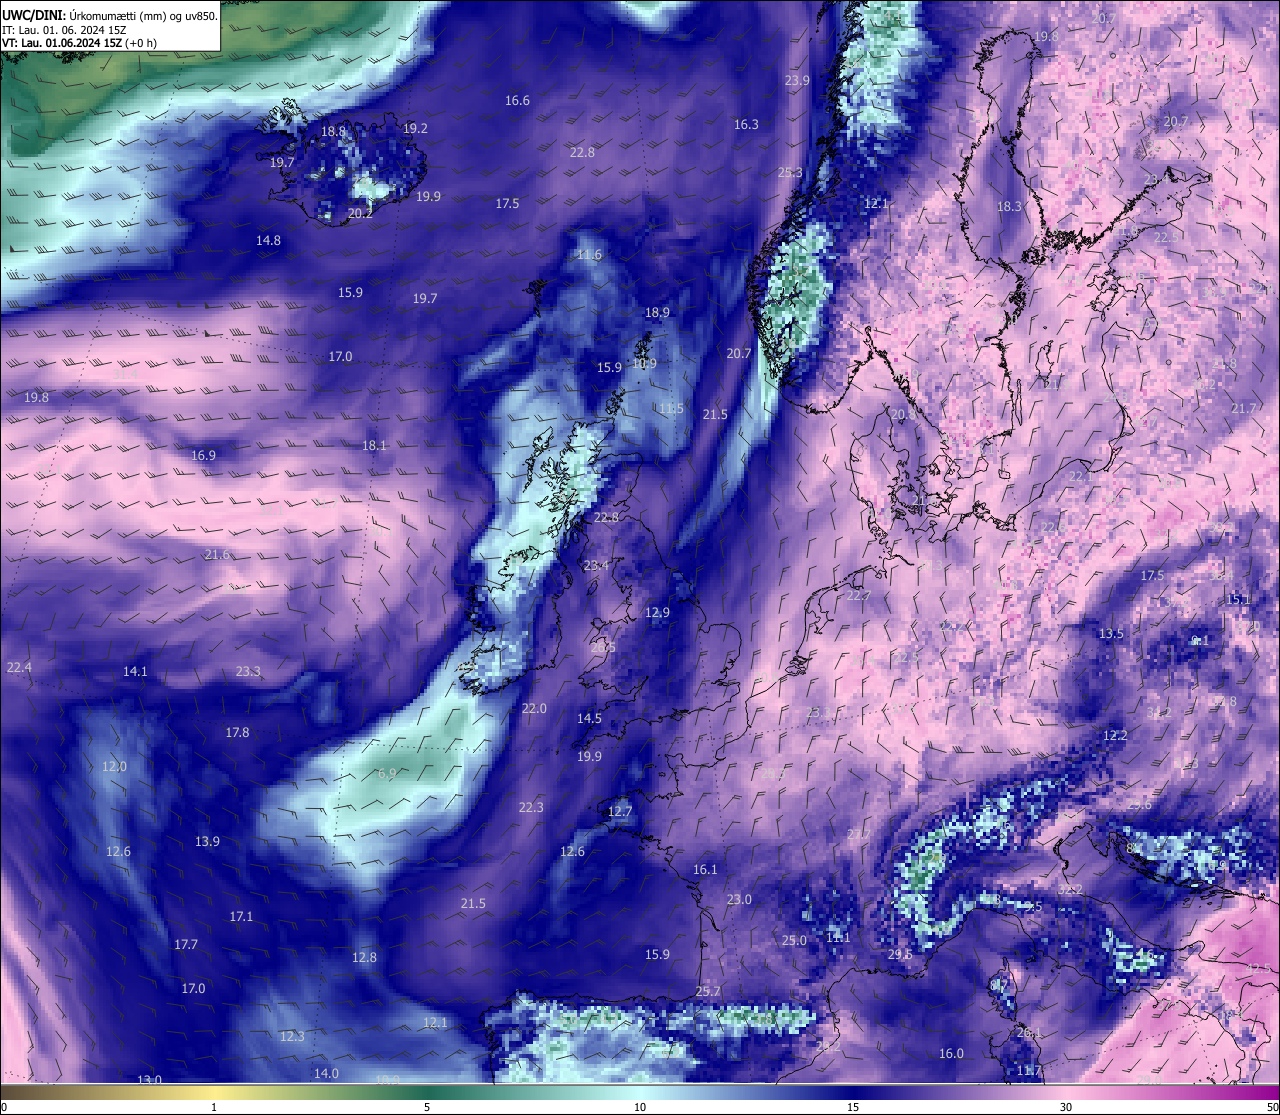Click the 18.8 value over northwest Iceland
Screen dimensions: 1280x1115
[x=333, y=132]
